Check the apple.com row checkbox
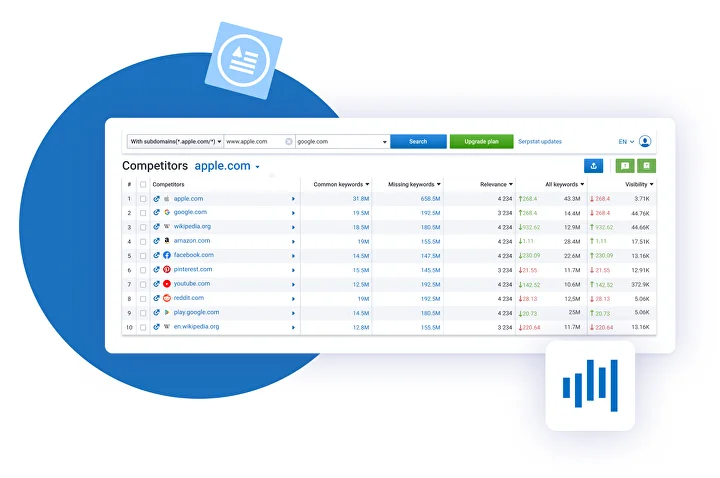720x478 pixels. pos(143,199)
